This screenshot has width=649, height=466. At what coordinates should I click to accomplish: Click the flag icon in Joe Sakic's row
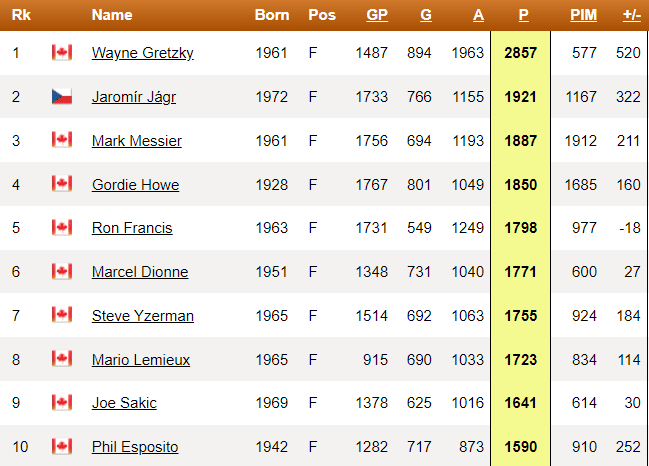62,403
